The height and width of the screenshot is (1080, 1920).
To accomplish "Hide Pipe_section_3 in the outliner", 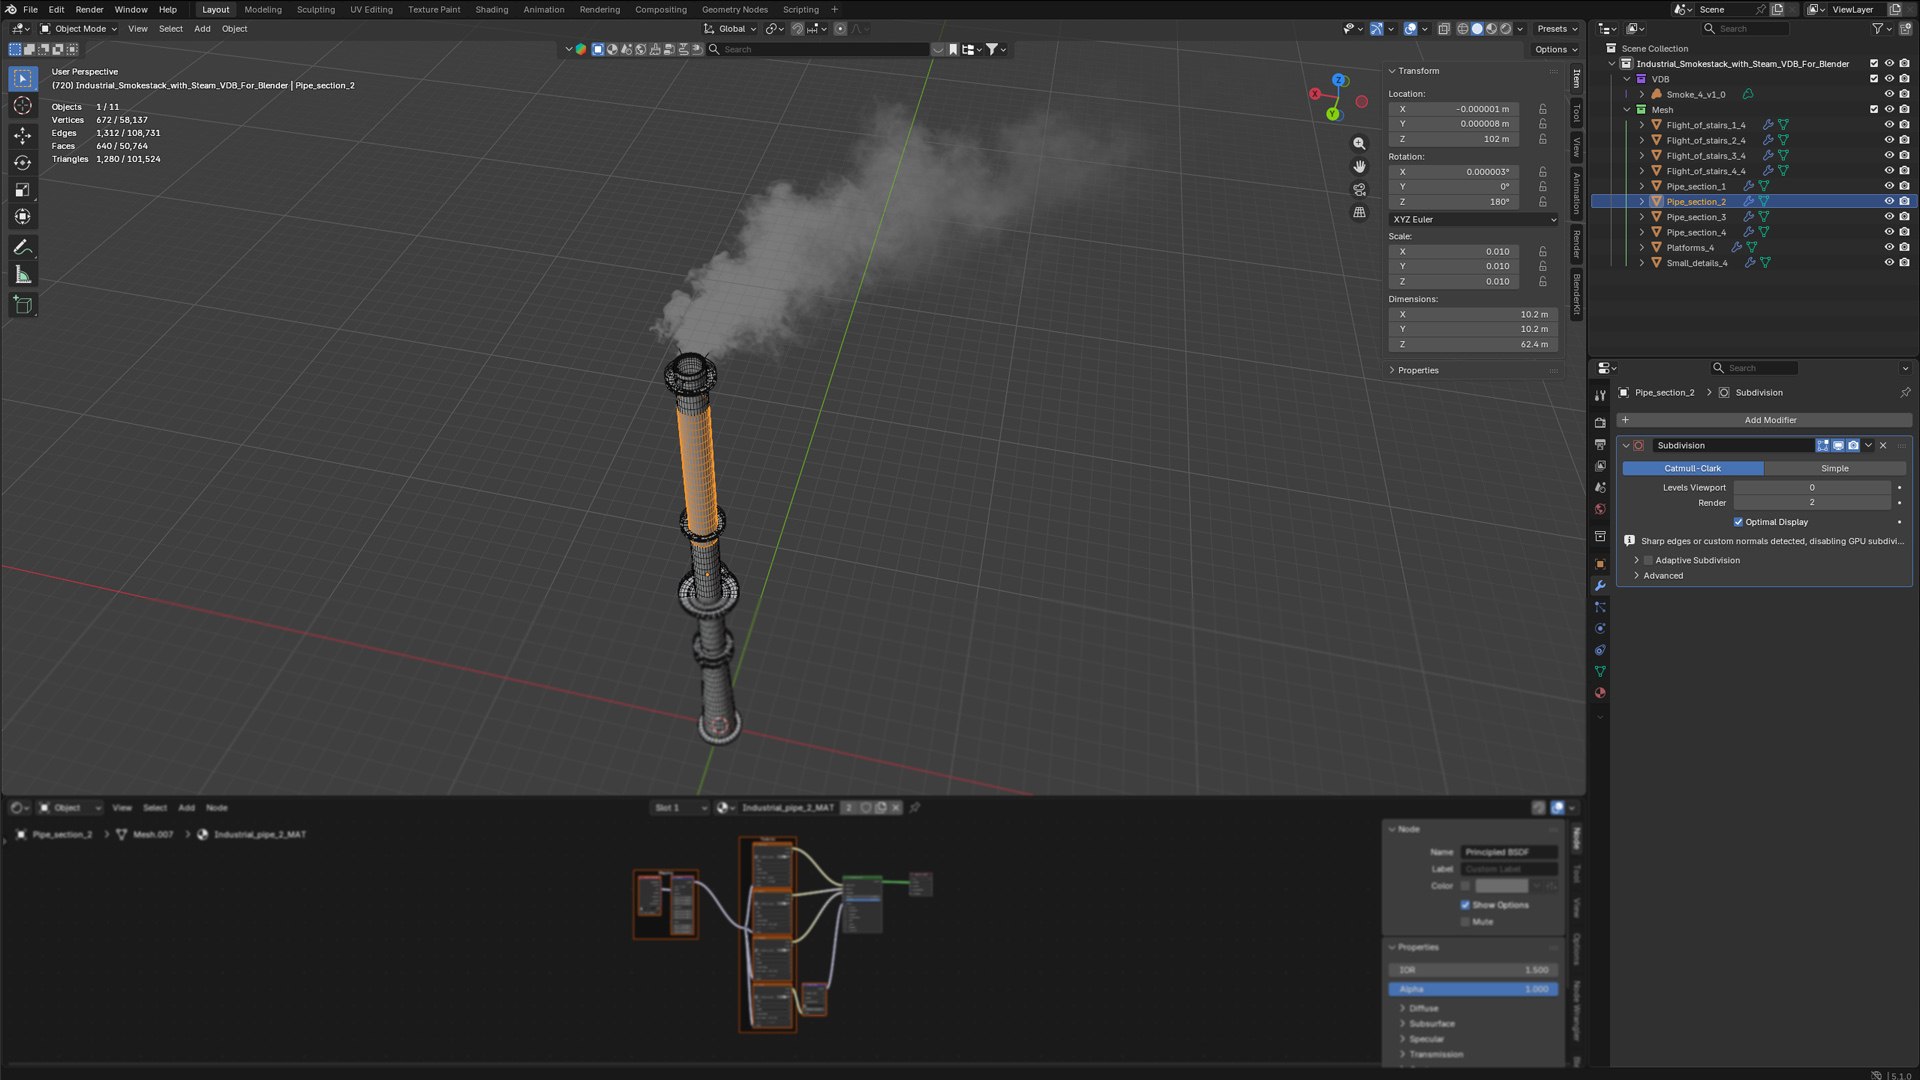I will tap(1889, 217).
